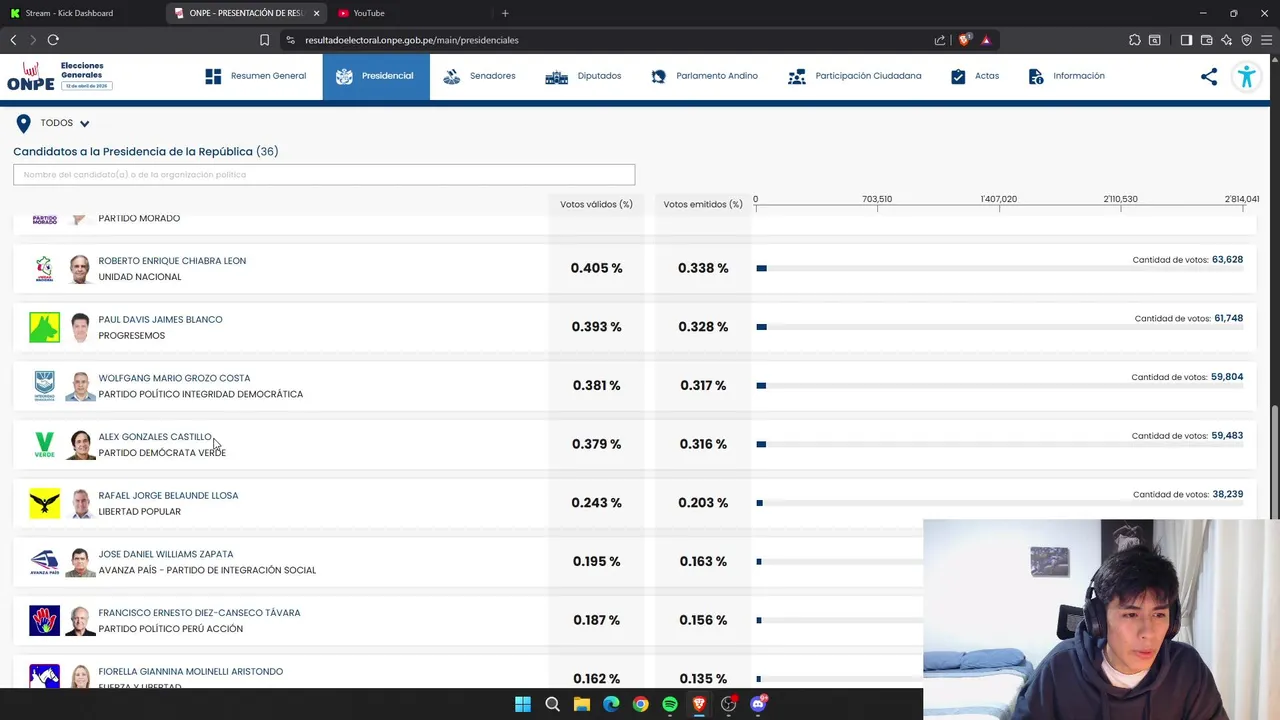
Task: Click Fiorella Giannina Molinelli Aristondo name
Action: pos(190,672)
